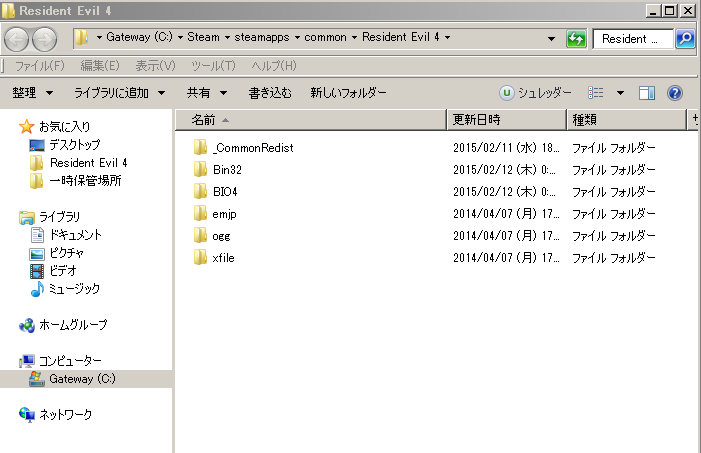Click the search box showing Resident
The height and width of the screenshot is (453, 701).
(633, 39)
